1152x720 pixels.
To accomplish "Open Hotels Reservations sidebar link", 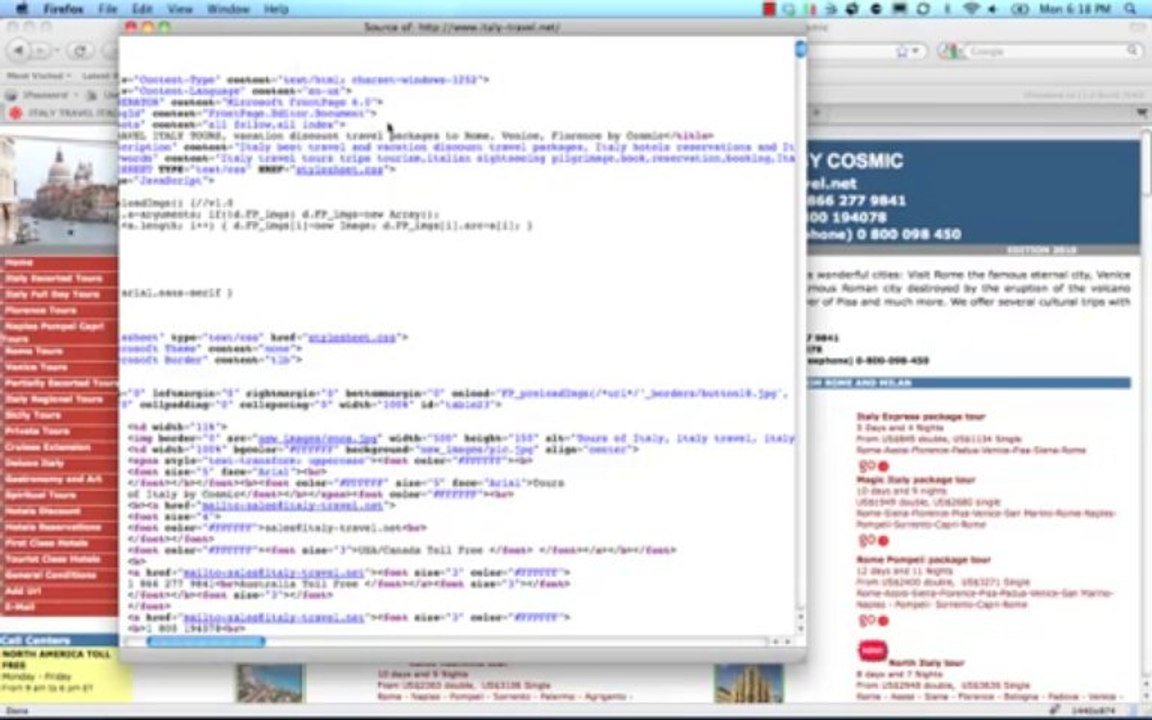I will click(53, 528).
